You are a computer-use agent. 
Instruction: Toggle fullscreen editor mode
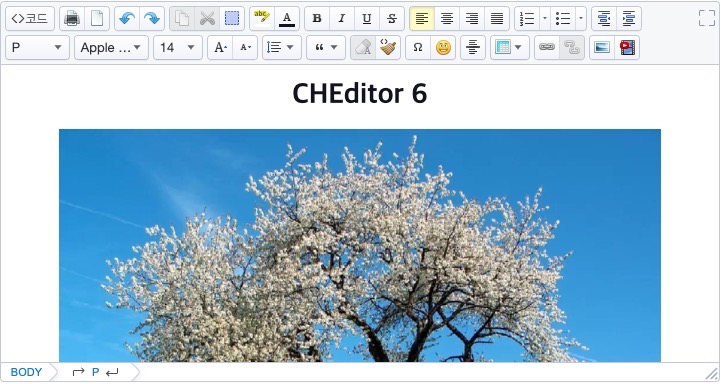707,18
